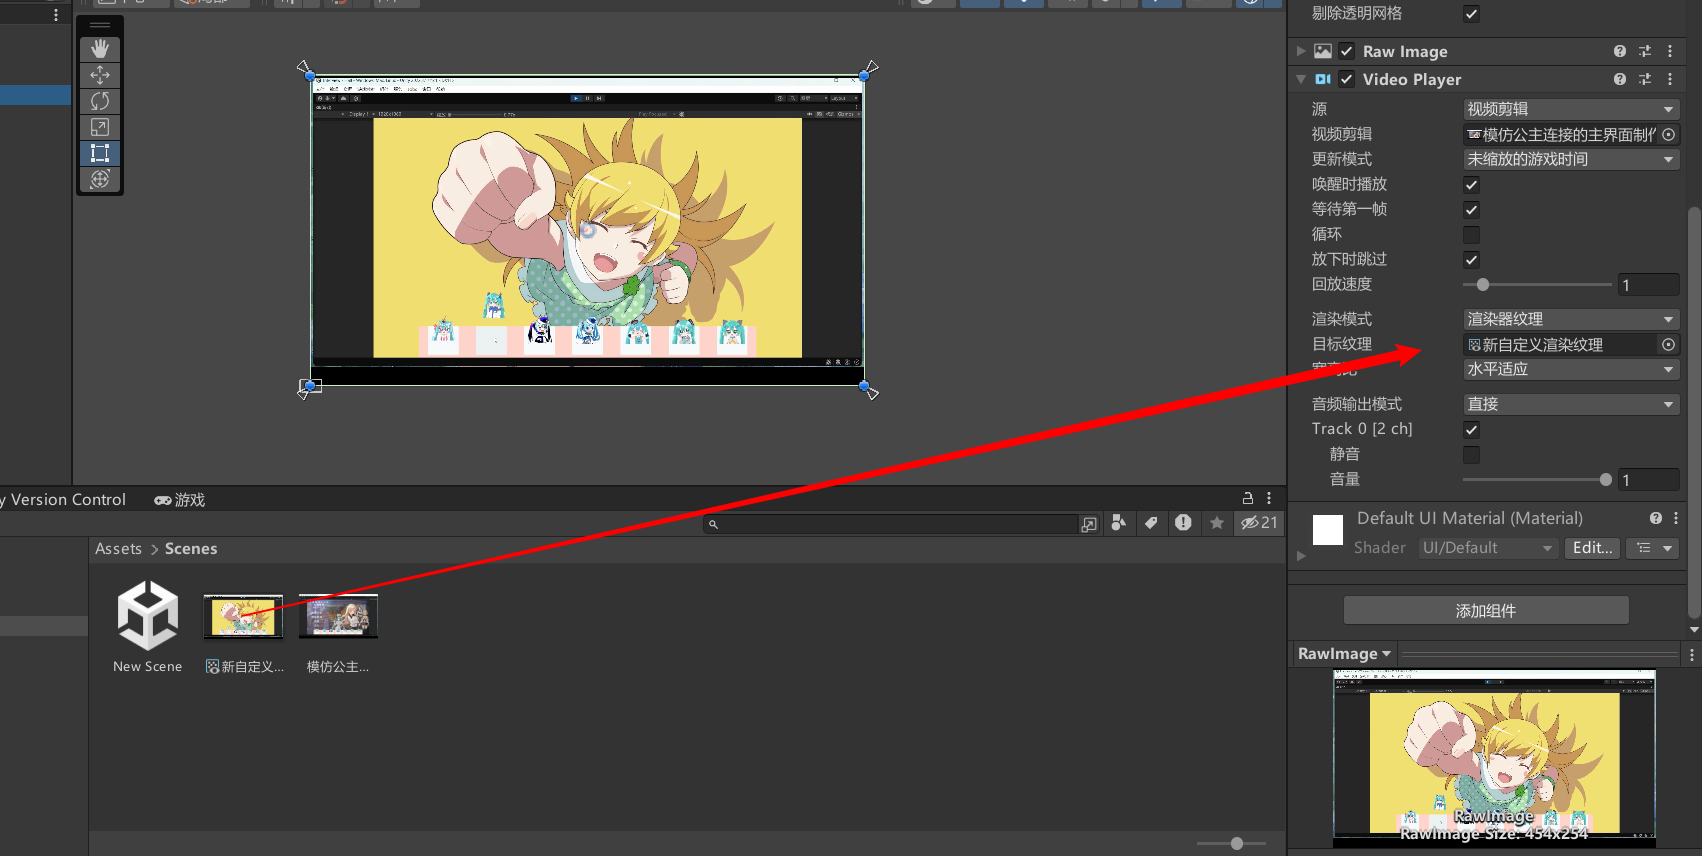The image size is (1702, 856).
Task: Disable the Raw Image component checkbox
Action: (x=1347, y=51)
